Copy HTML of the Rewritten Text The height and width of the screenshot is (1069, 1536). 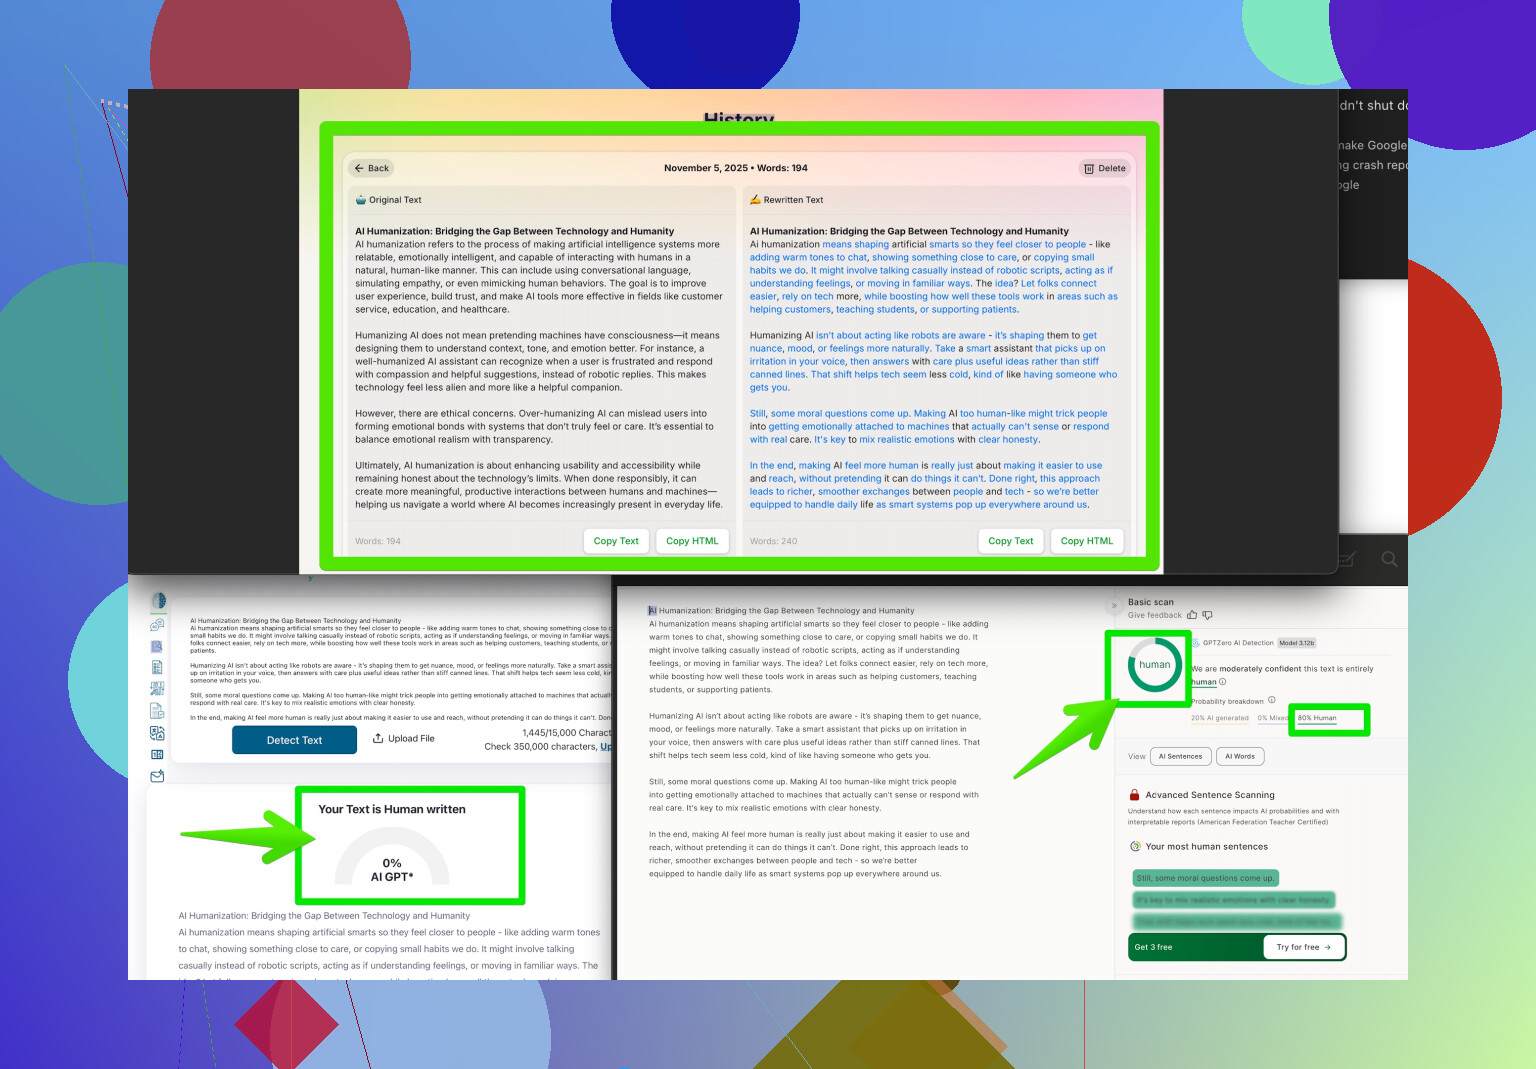1086,541
